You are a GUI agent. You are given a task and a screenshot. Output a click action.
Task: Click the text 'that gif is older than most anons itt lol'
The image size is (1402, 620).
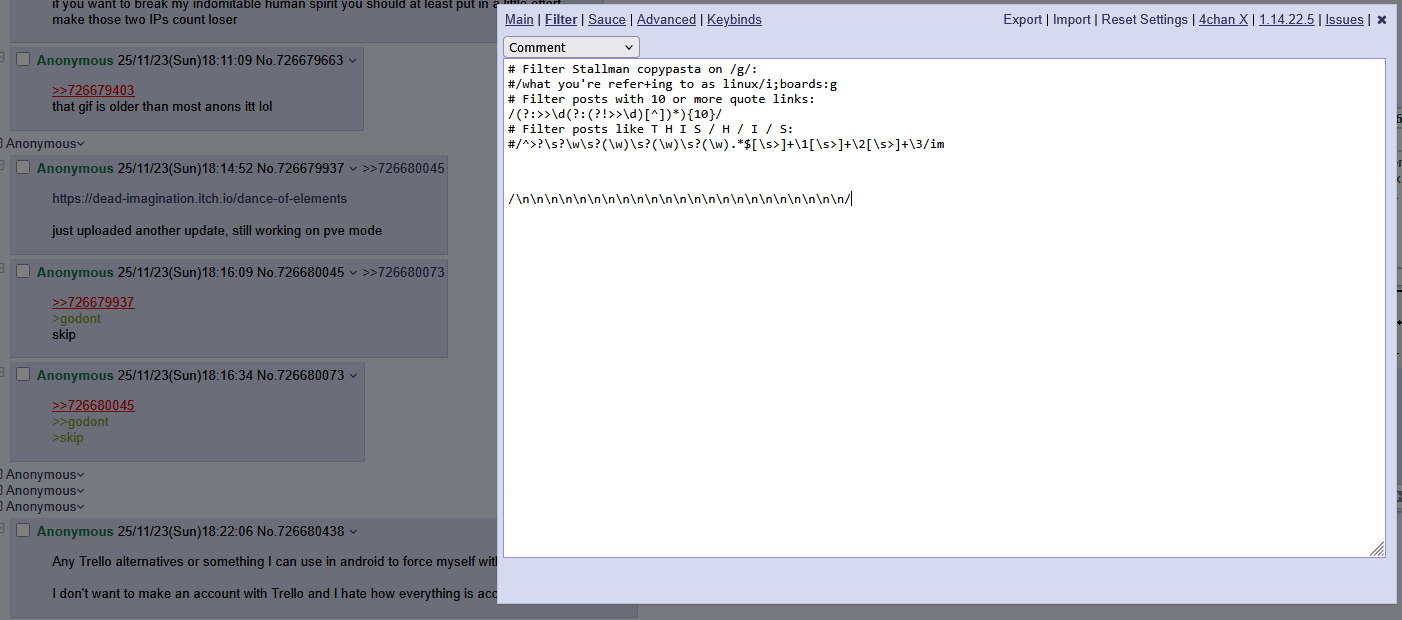(x=162, y=106)
